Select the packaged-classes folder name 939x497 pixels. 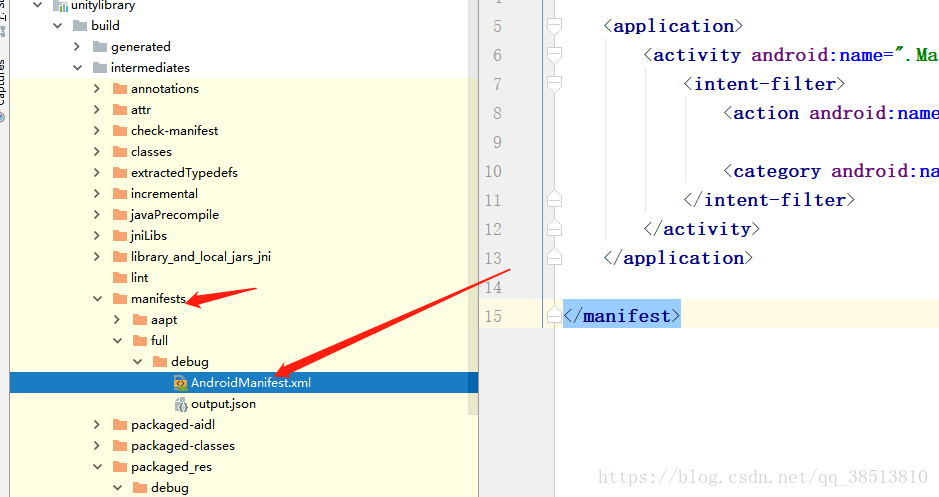(183, 446)
